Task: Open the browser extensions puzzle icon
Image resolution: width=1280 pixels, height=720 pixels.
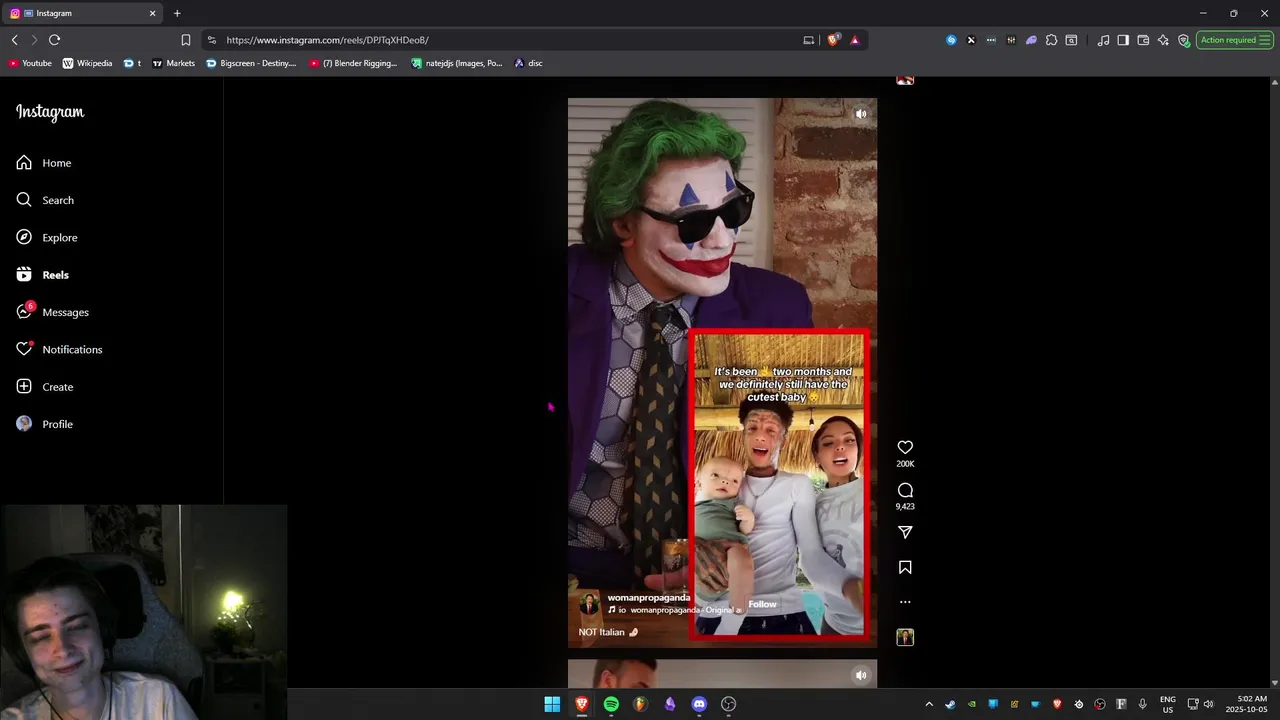Action: point(1051,40)
